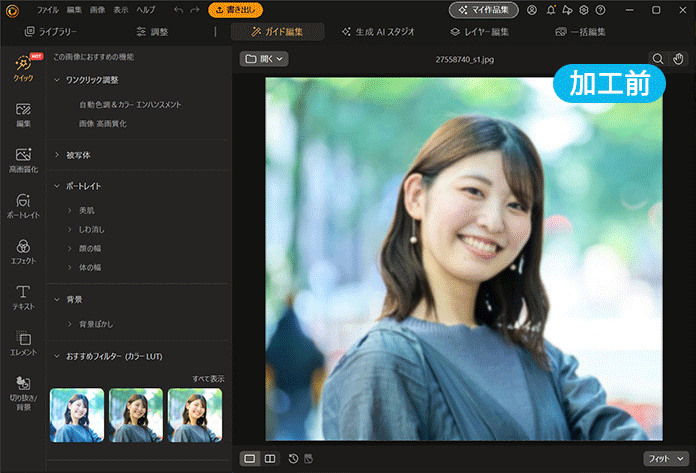Collapse the 背景 background section
Screen dimensions: 696x473
57,300
